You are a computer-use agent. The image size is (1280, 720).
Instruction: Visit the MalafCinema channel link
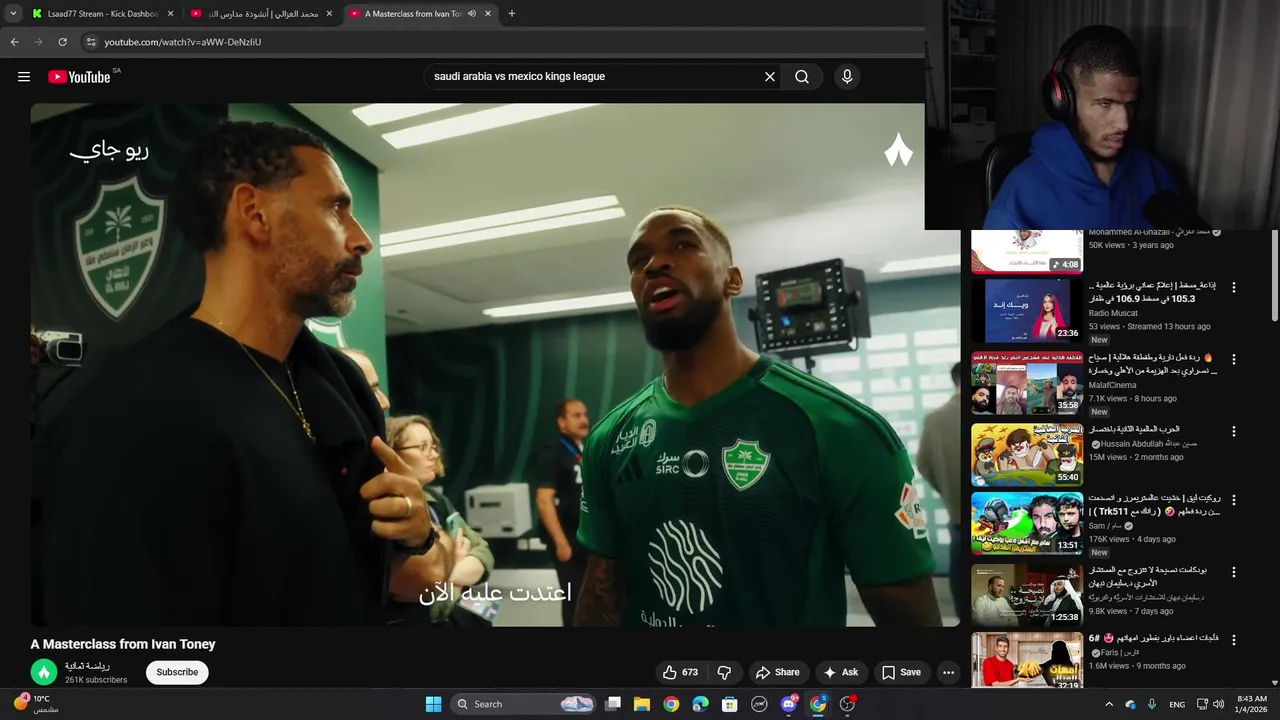1112,385
